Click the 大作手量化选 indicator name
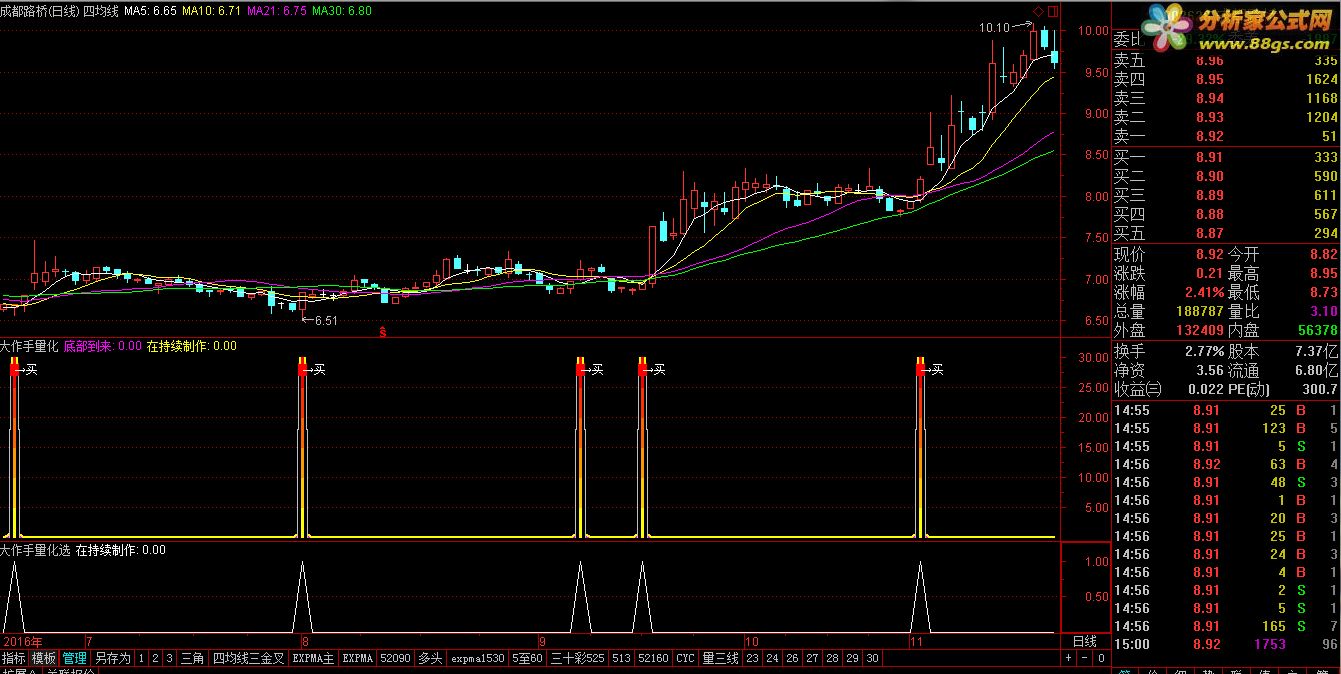1341x674 pixels. pyautogui.click(x=35, y=550)
